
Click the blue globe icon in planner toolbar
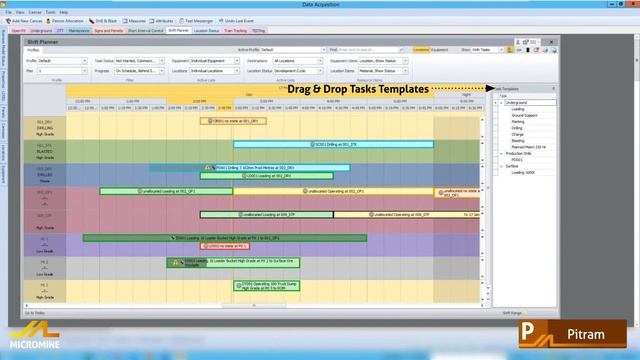tap(554, 50)
